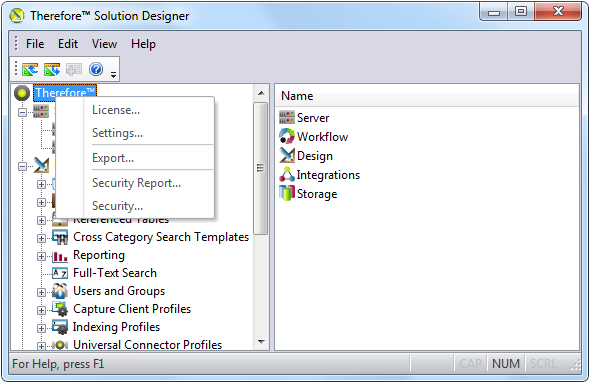Screen dimensions: 590x383
Task: Select Indexing Profiles tree item
Action: (116, 327)
